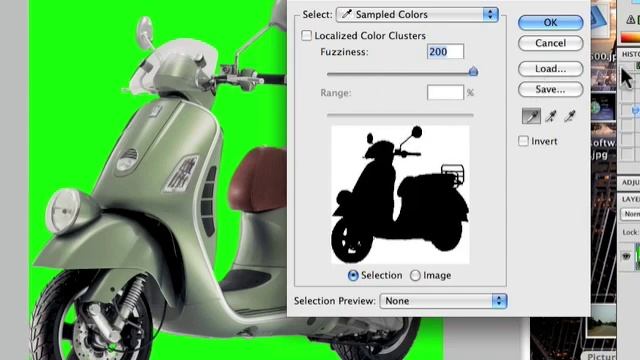Click the Save... button
Image resolution: width=640 pixels, height=360 pixels.
coord(550,89)
